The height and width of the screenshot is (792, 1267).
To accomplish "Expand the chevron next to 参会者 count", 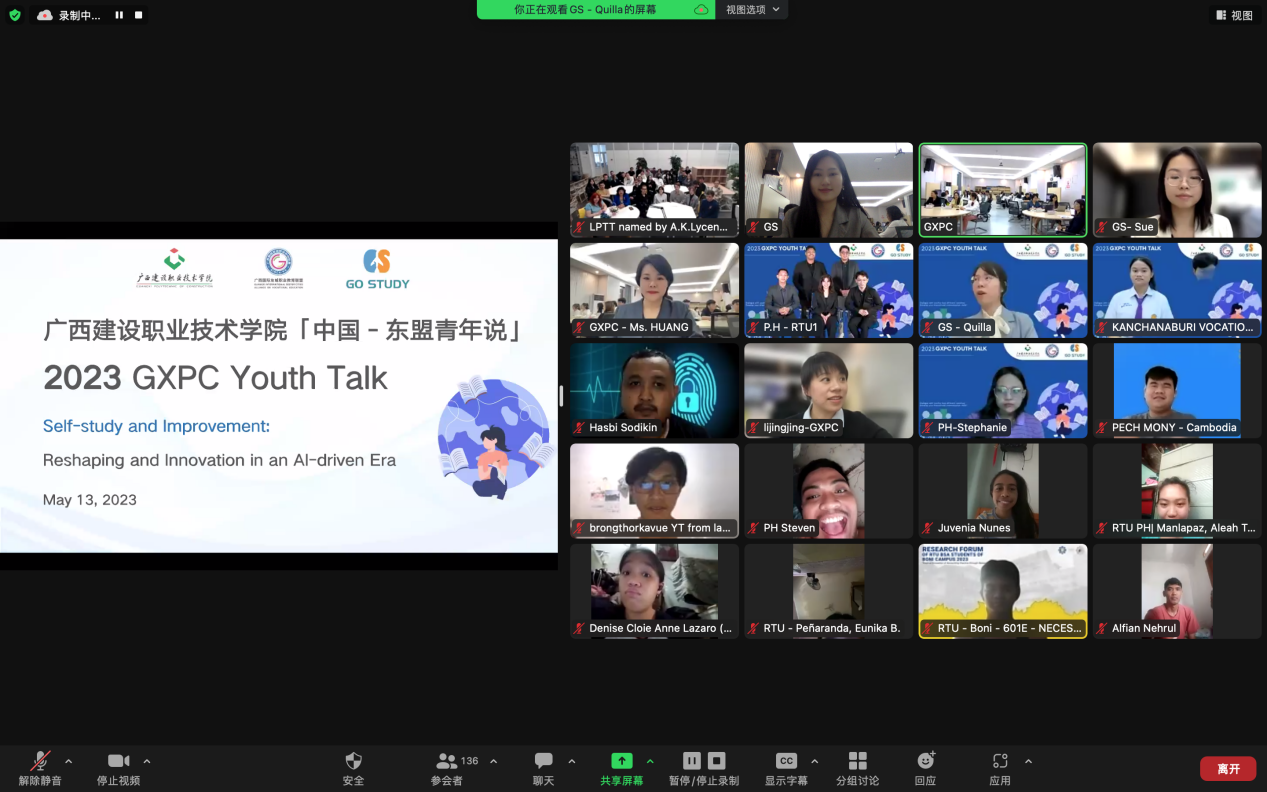I will click(x=493, y=761).
